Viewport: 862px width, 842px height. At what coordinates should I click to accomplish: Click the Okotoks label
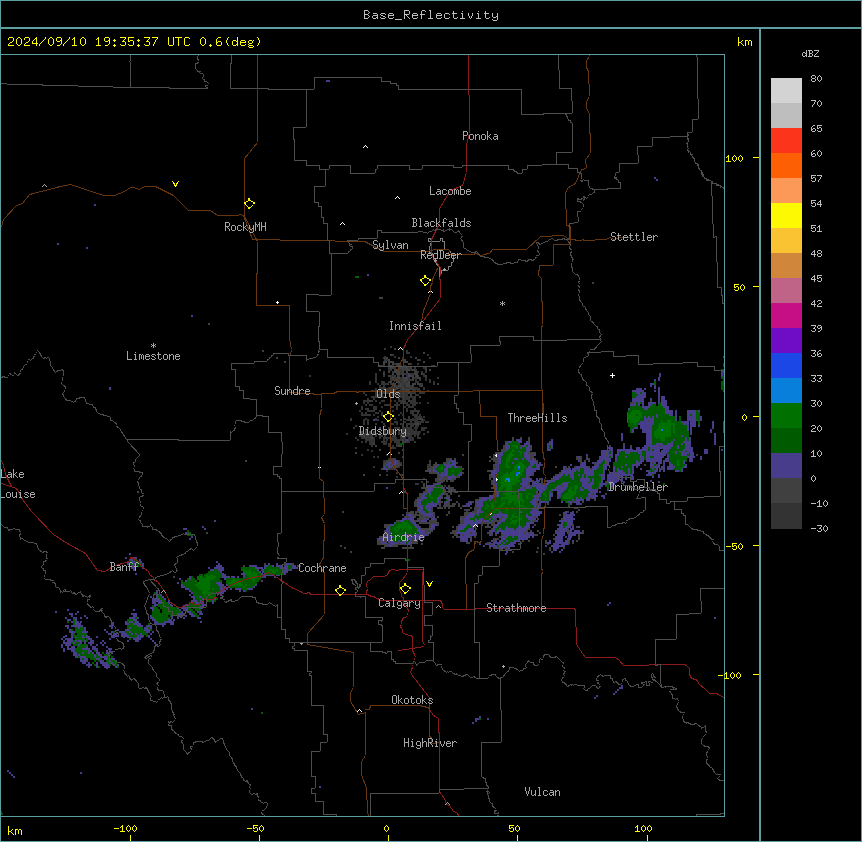pos(412,700)
